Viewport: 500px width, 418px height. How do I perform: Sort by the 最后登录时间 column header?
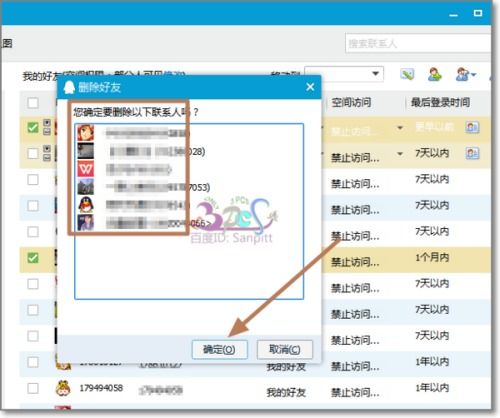pos(440,102)
